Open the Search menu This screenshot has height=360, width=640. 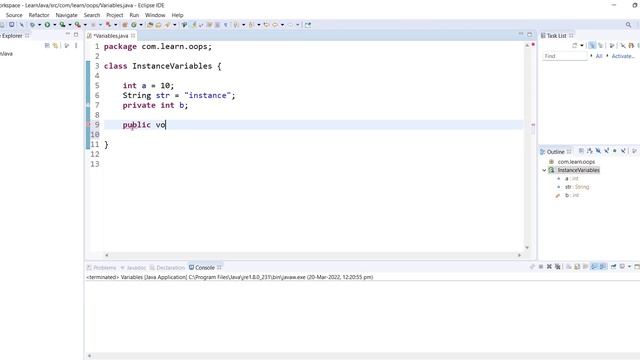point(92,15)
